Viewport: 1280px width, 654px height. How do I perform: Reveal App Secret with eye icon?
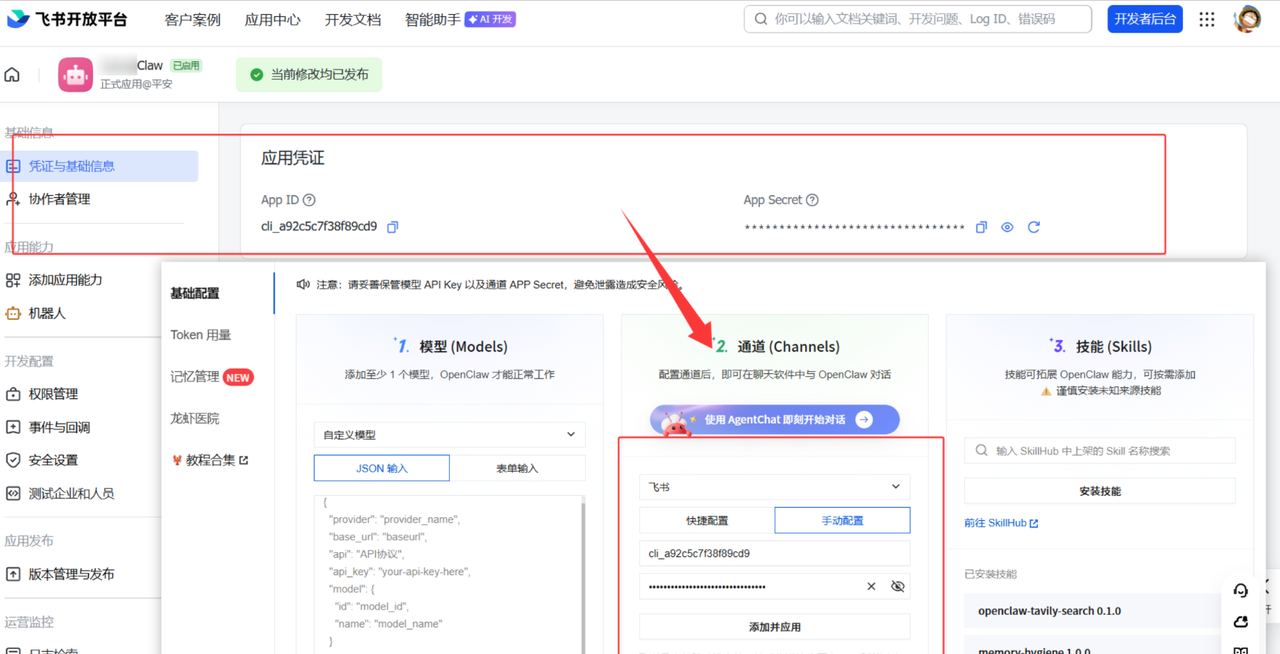click(x=1007, y=227)
